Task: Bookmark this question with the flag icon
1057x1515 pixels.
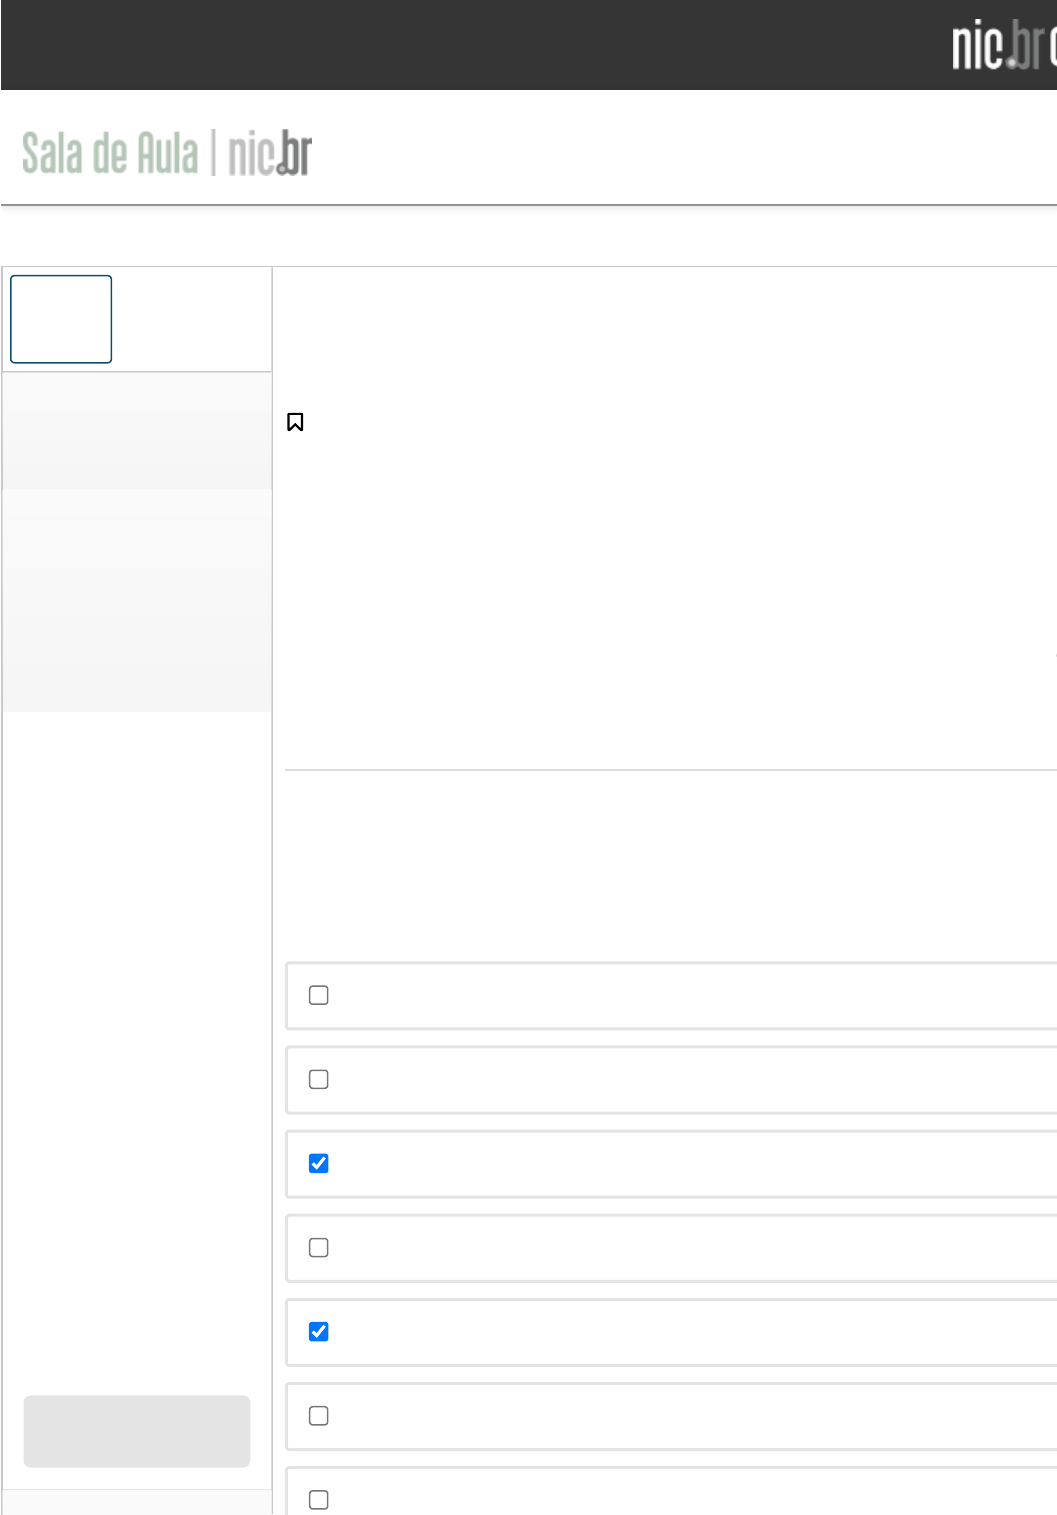Action: click(x=295, y=422)
